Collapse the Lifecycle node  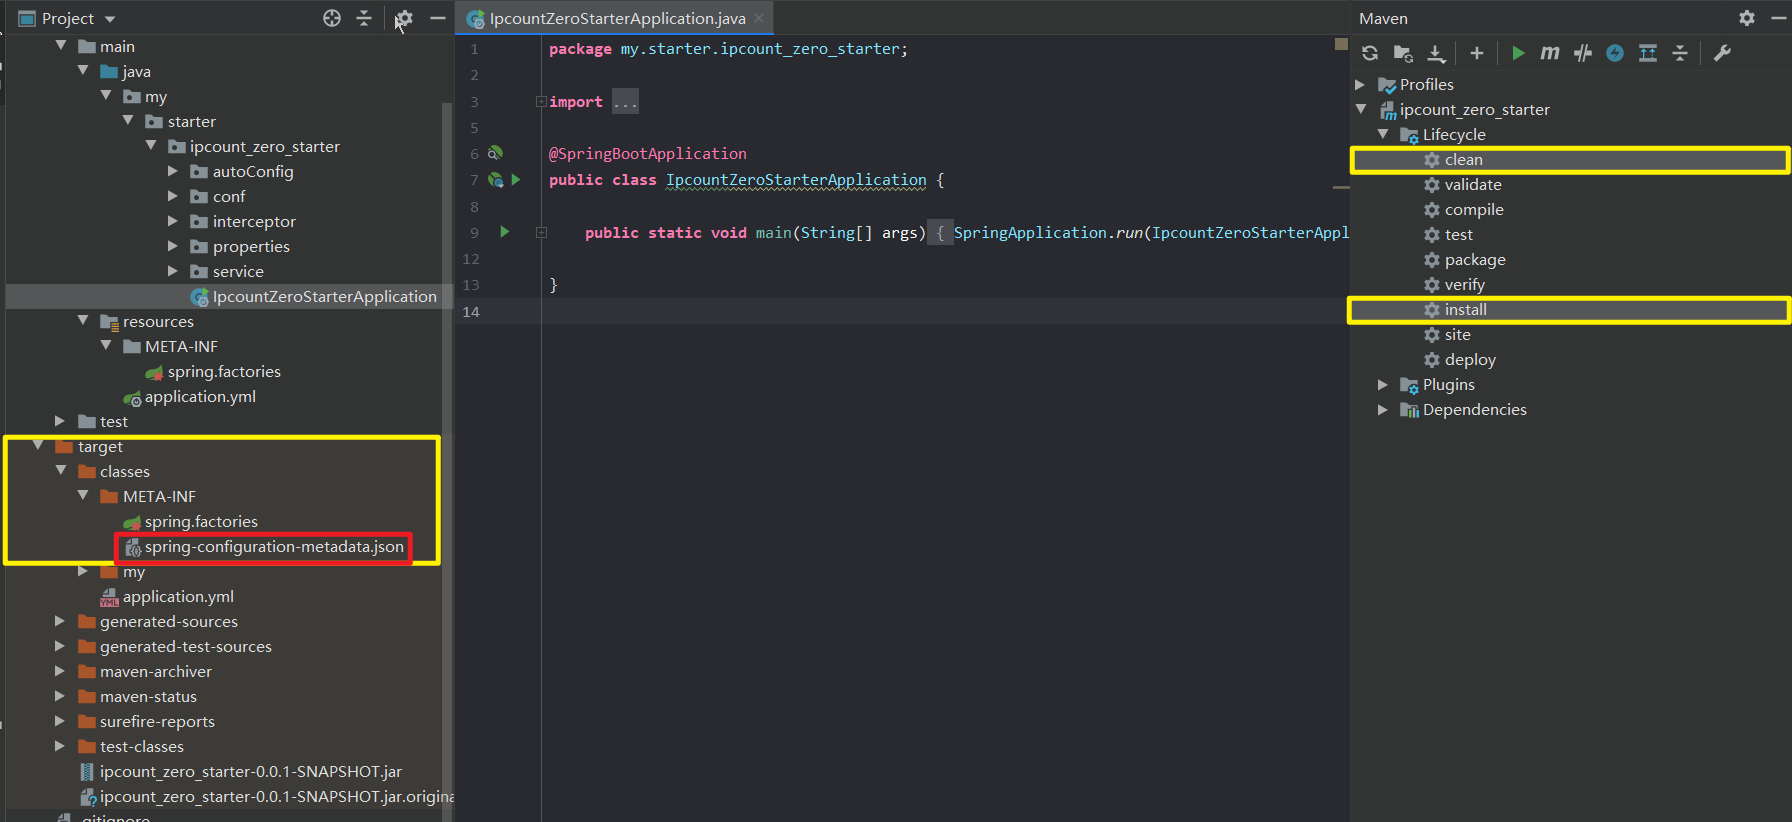(1383, 134)
